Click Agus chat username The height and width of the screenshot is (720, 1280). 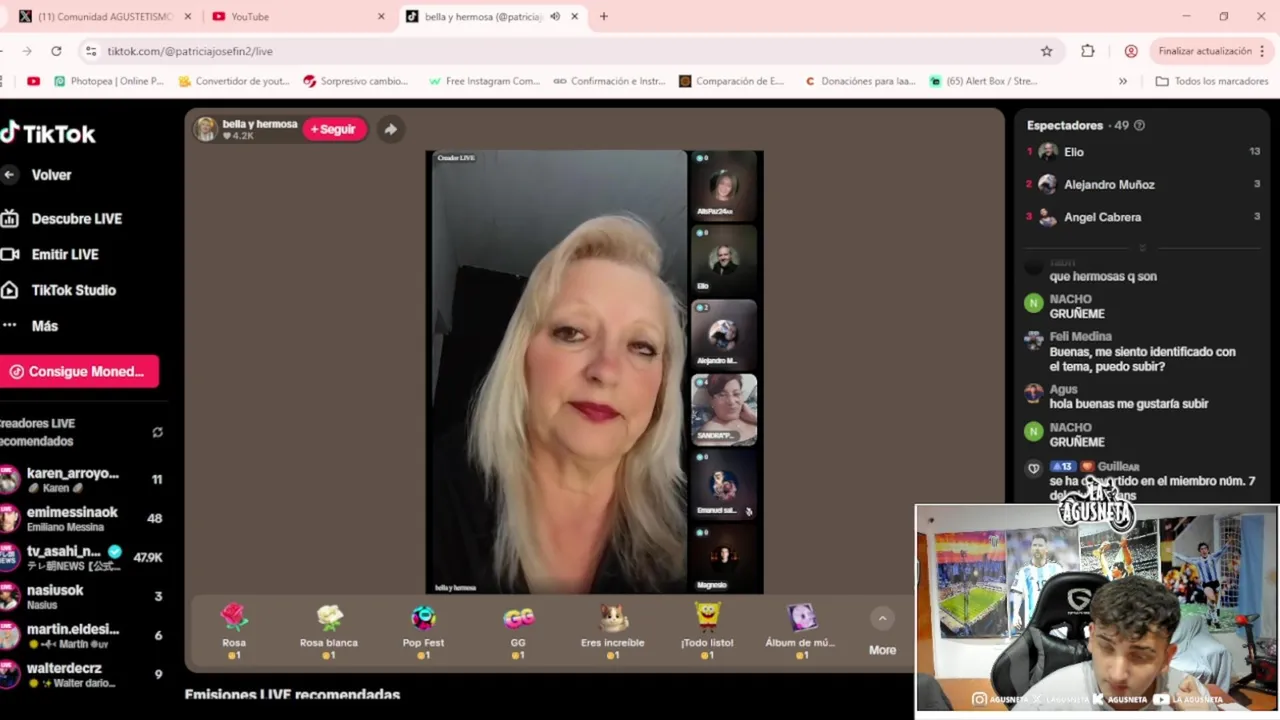[x=1063, y=389]
